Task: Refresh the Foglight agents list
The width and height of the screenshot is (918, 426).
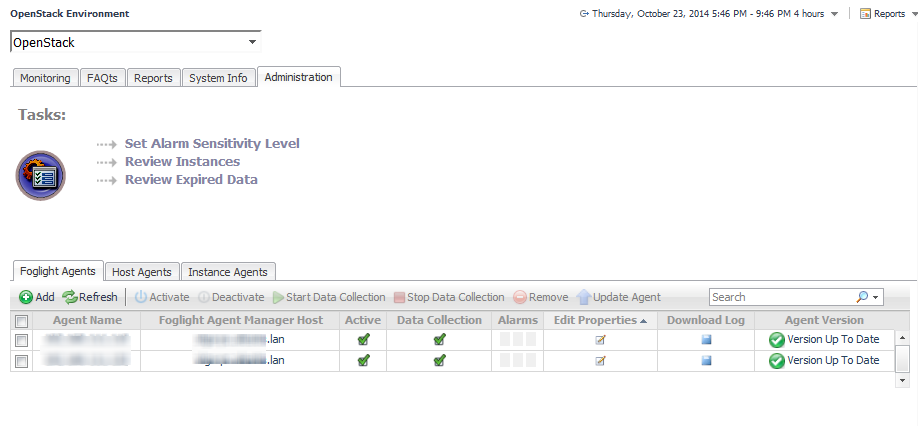Action: click(x=90, y=297)
